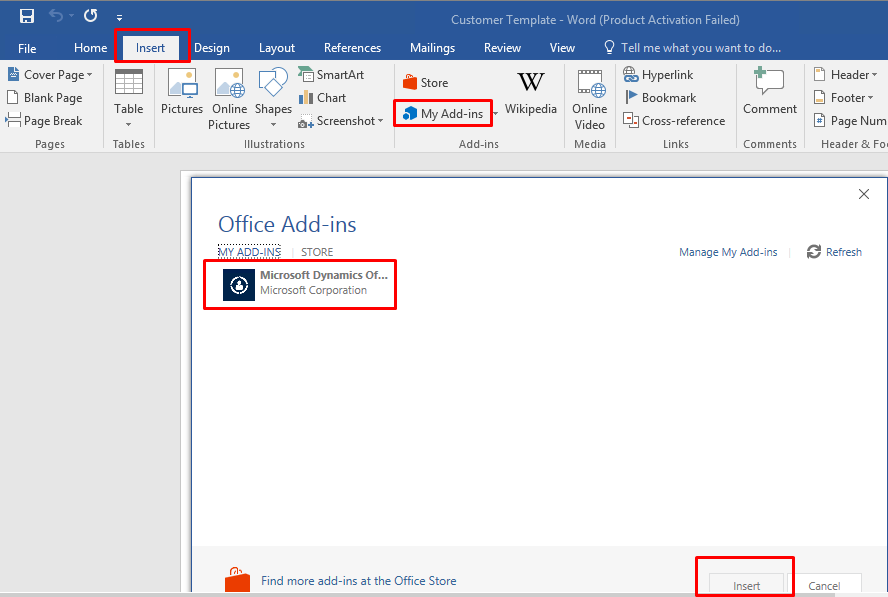Click the My Add-ins button
888x597 pixels.
coord(443,114)
